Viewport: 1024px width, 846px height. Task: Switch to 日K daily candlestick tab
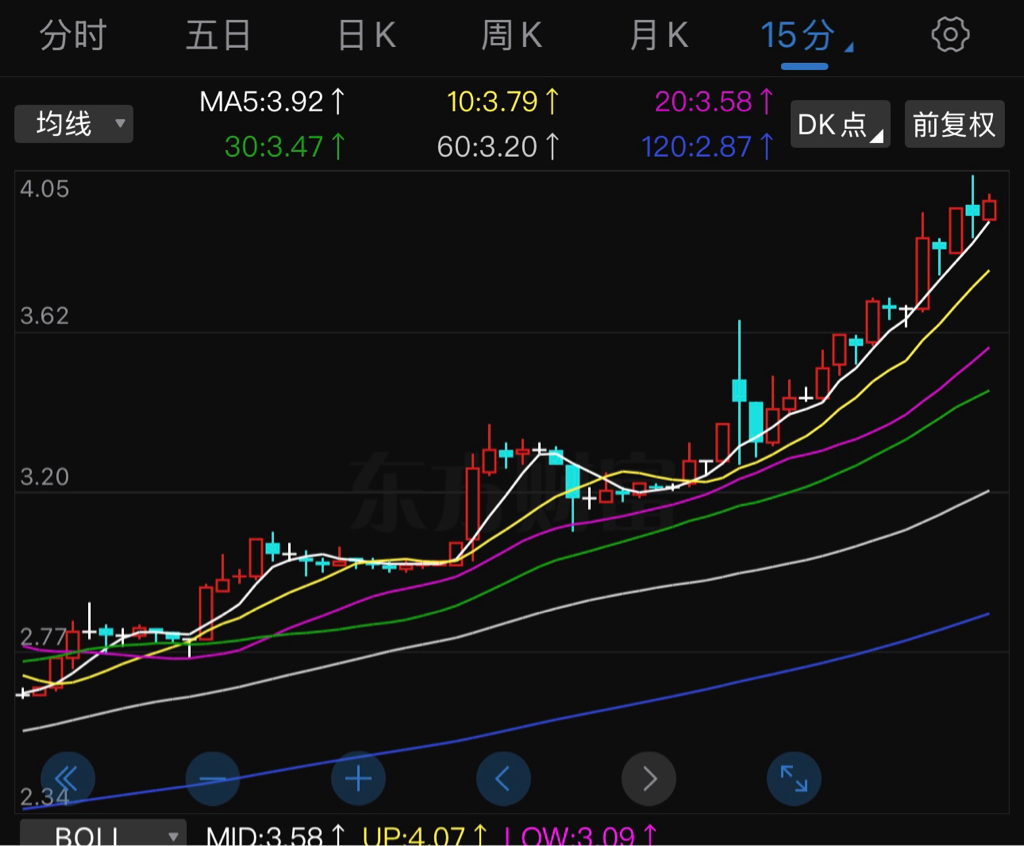point(367,35)
